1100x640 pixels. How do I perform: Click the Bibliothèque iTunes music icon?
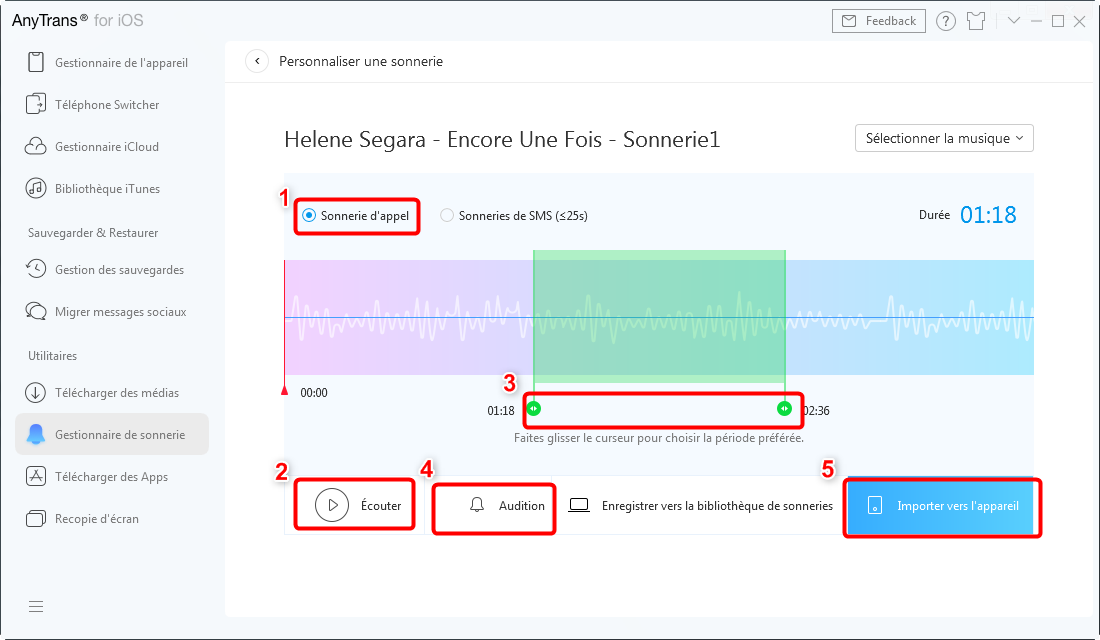(x=36, y=189)
